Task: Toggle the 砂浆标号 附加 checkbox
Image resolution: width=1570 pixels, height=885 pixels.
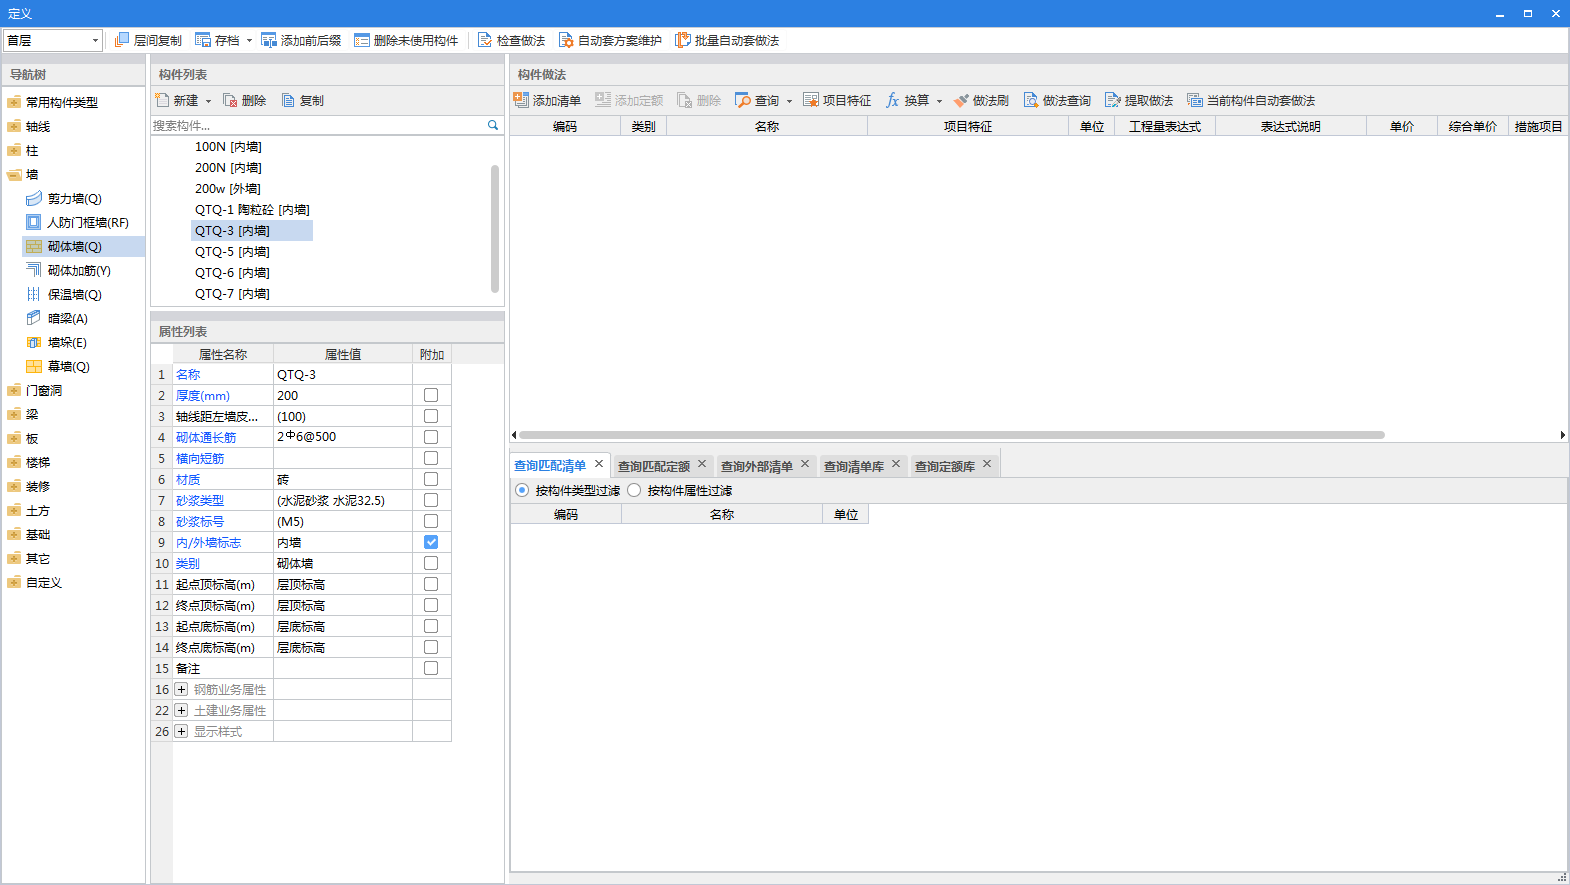Action: click(431, 521)
